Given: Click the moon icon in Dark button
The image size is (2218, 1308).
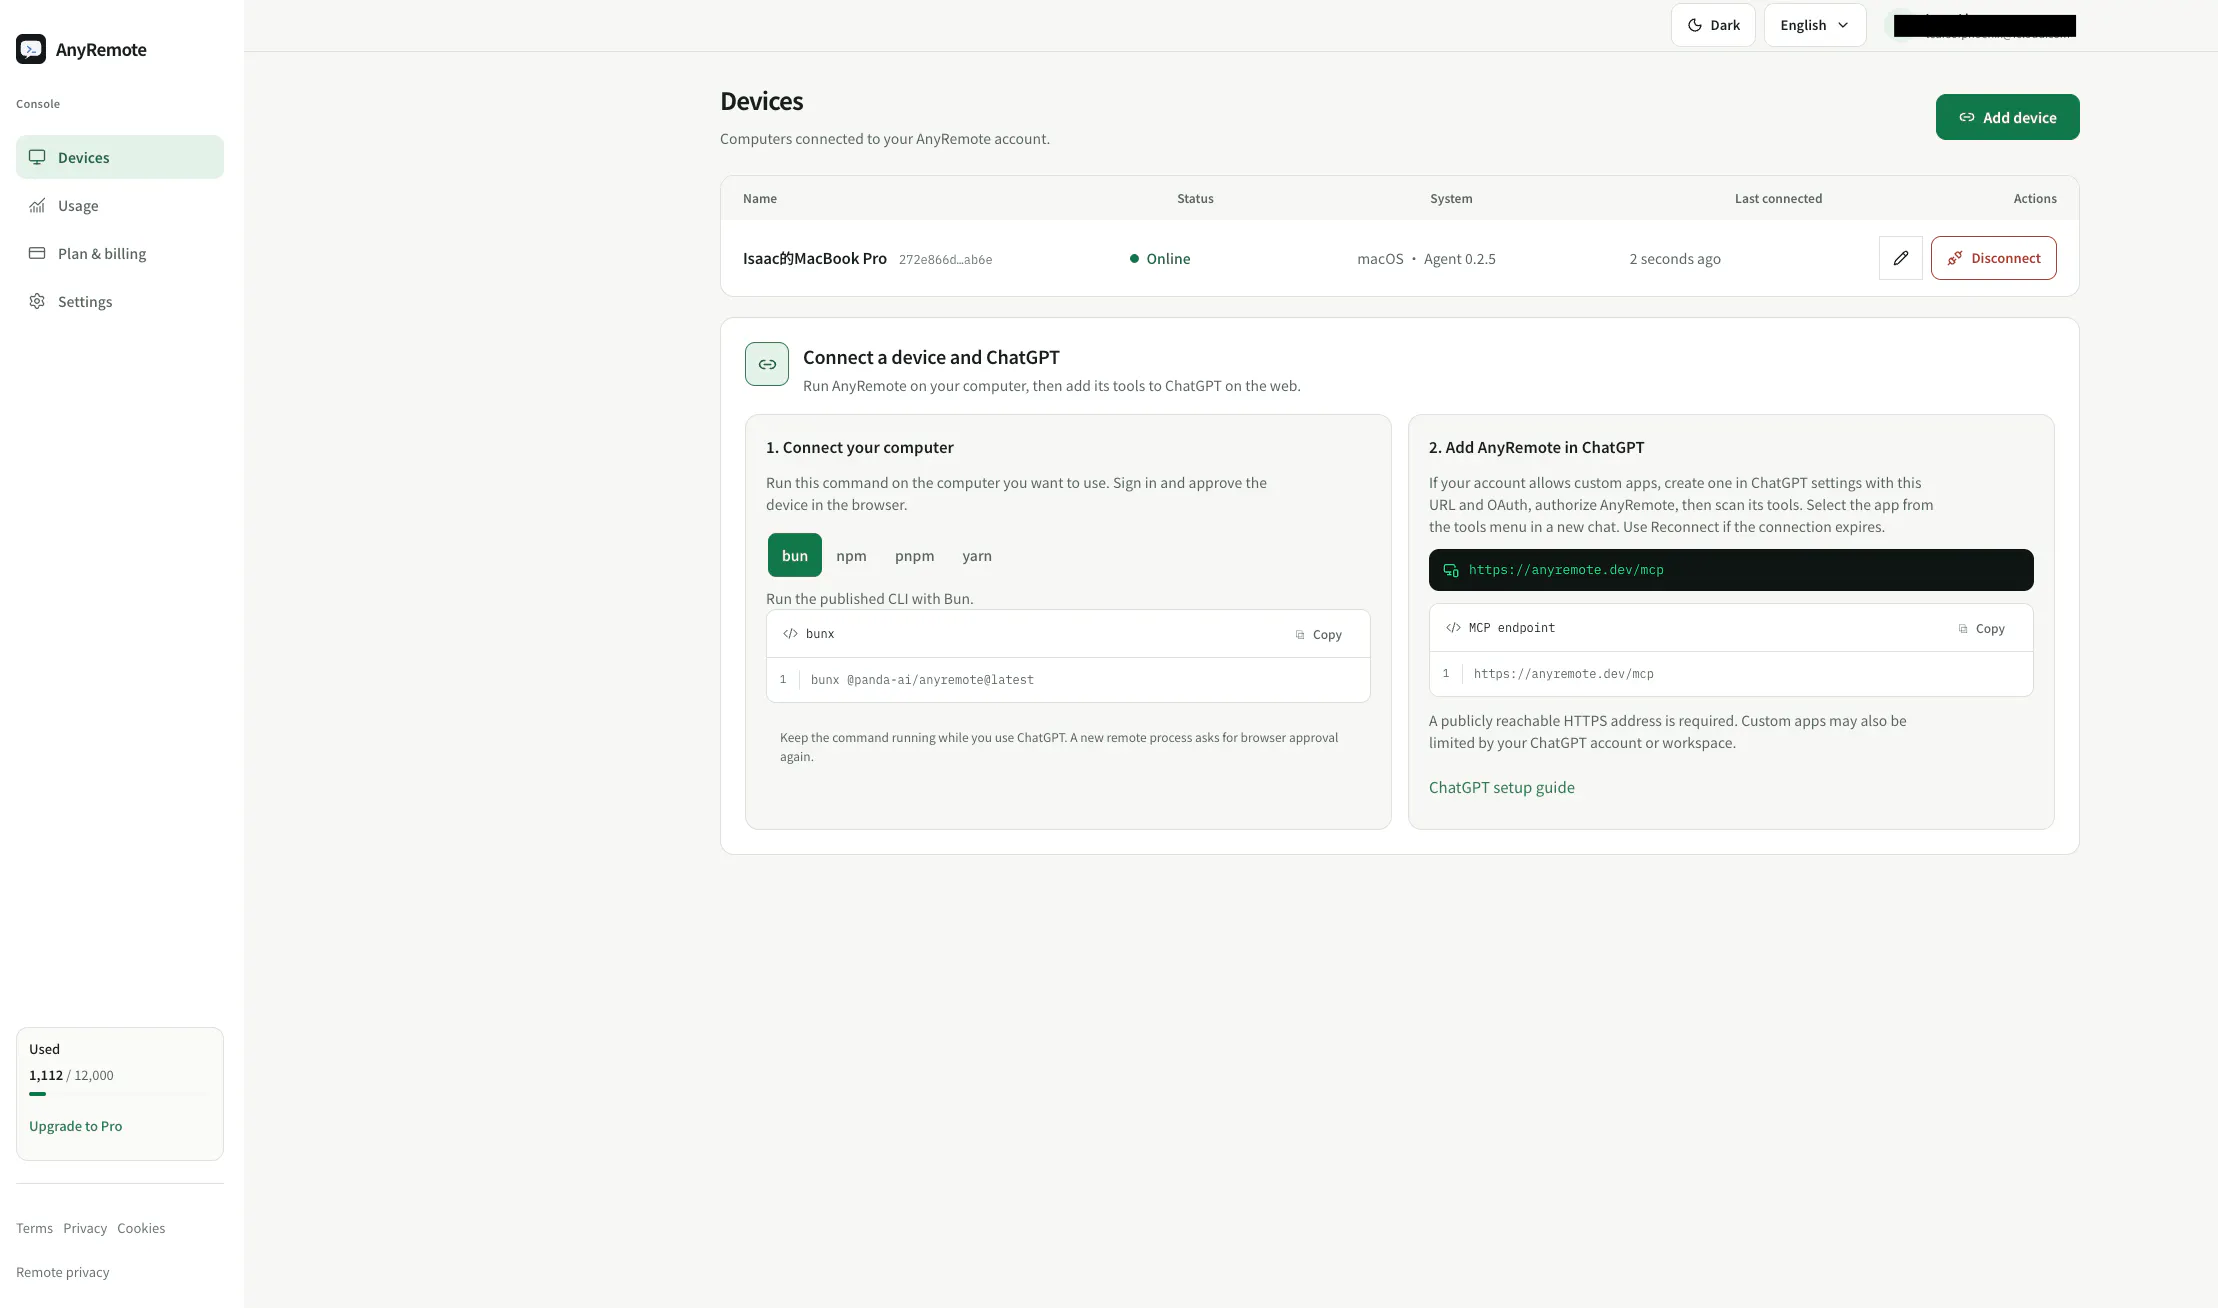Looking at the screenshot, I should click(1695, 25).
